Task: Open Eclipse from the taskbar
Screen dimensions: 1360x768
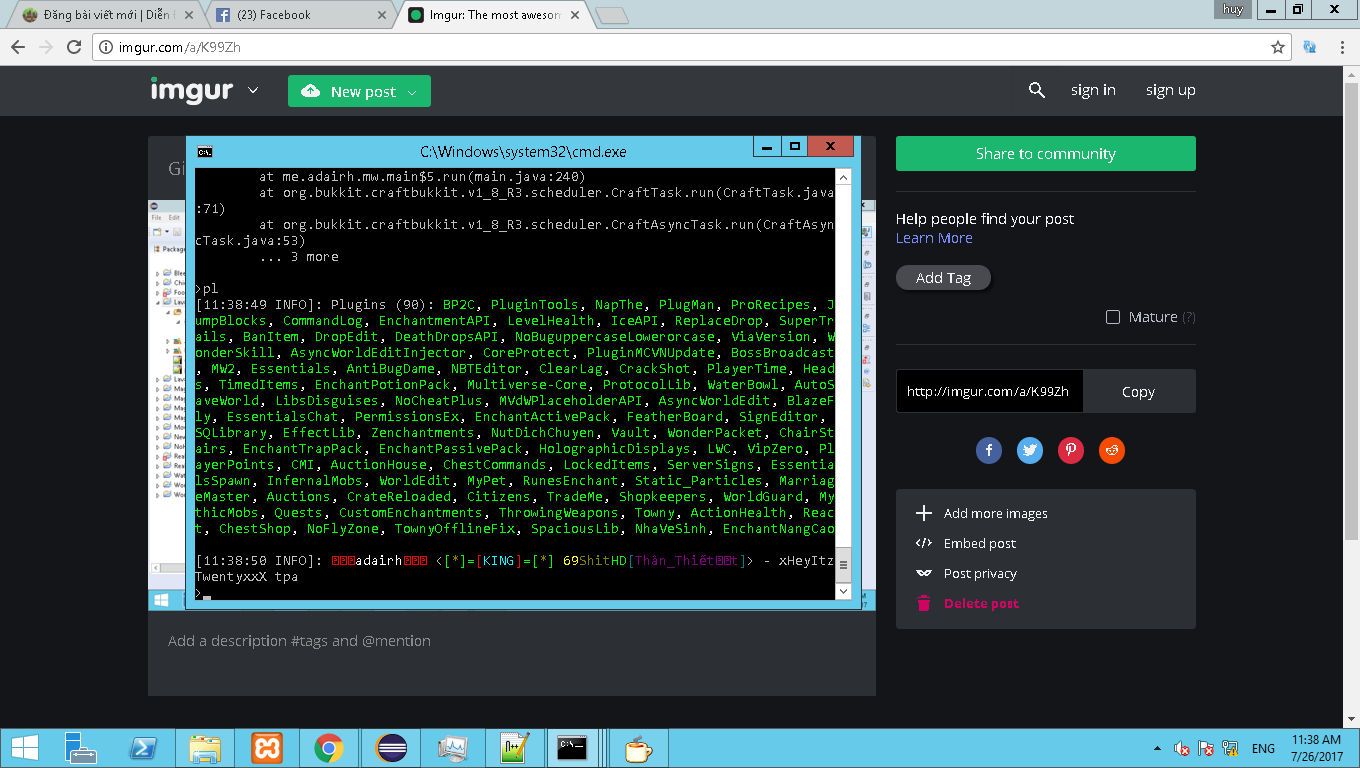Action: tap(391, 748)
